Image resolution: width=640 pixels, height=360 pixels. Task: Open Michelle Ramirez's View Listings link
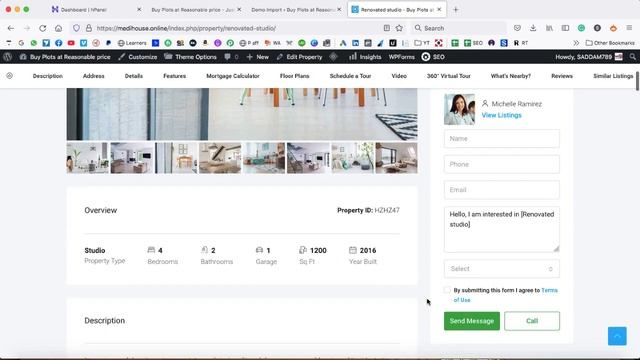(501, 115)
